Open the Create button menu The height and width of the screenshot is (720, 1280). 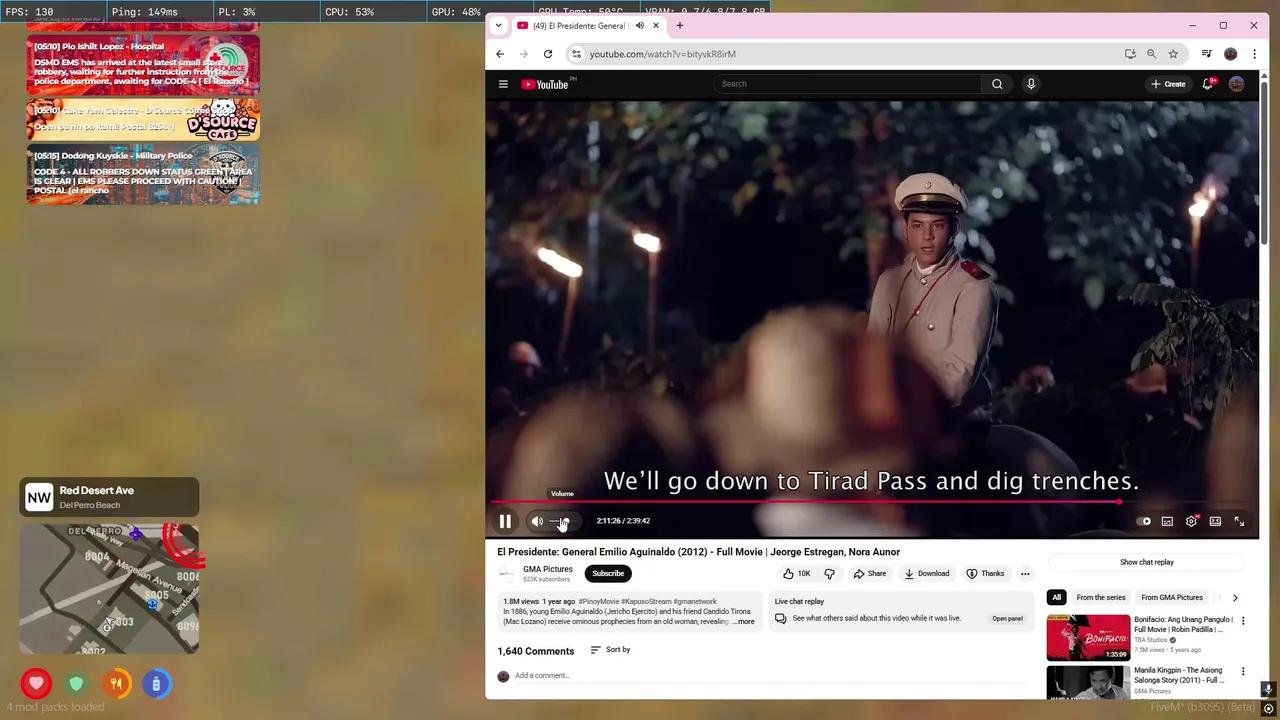tap(1168, 84)
